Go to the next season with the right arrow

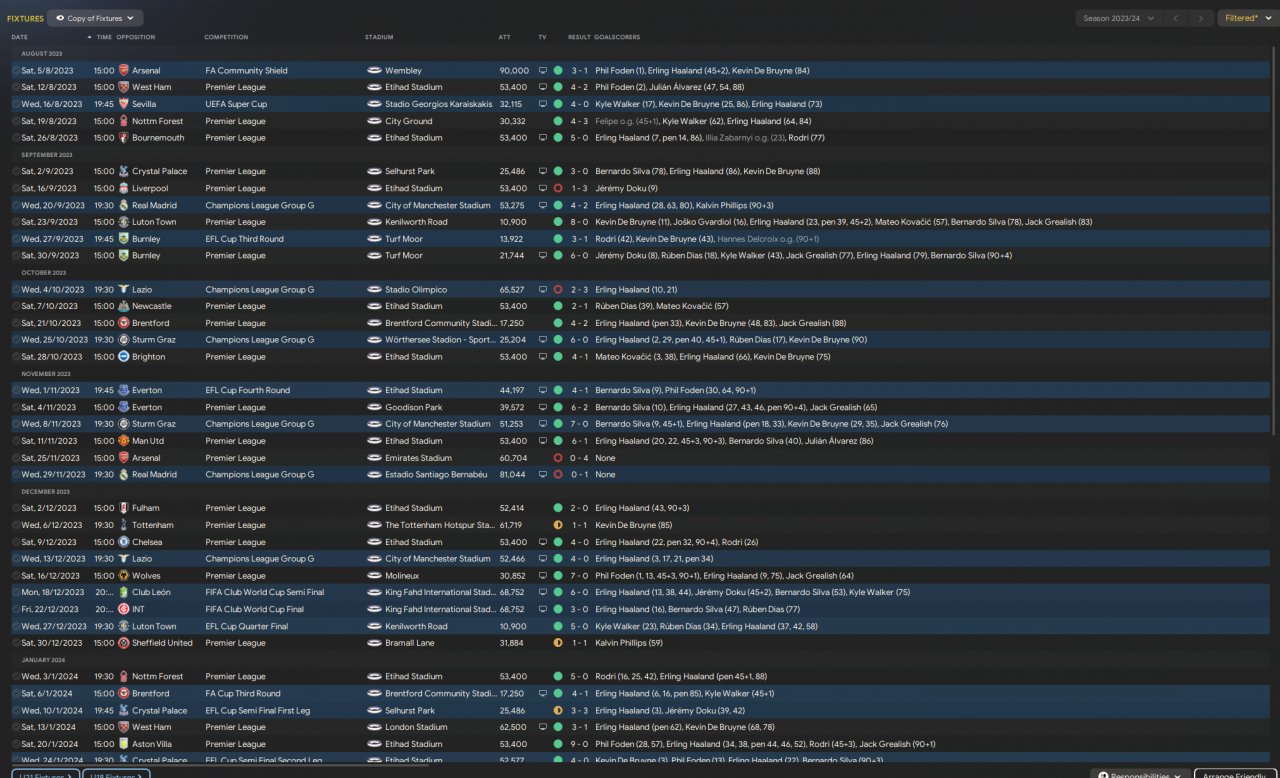click(1202, 18)
